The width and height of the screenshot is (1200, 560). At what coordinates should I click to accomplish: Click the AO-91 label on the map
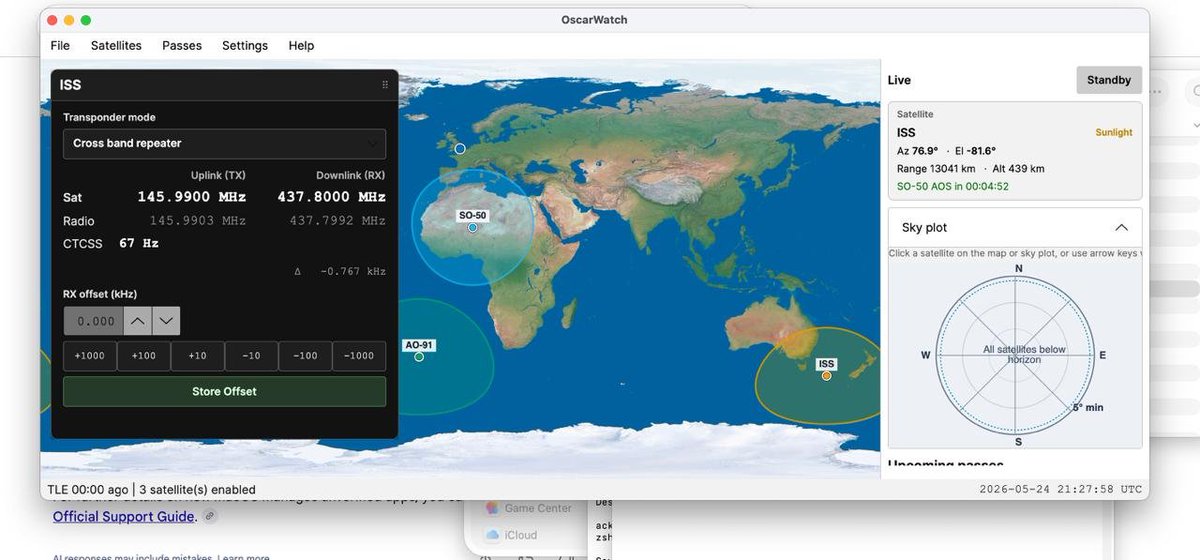(419, 345)
